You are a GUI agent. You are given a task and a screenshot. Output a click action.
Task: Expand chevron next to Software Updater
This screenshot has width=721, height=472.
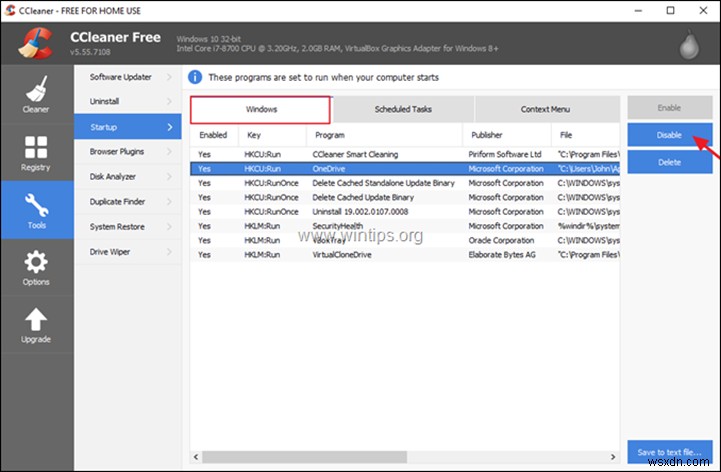click(x=169, y=77)
